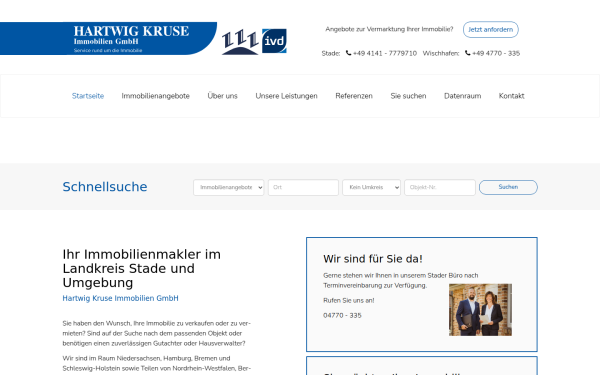Open the Referenzen page
The image size is (600, 375).
coord(354,96)
